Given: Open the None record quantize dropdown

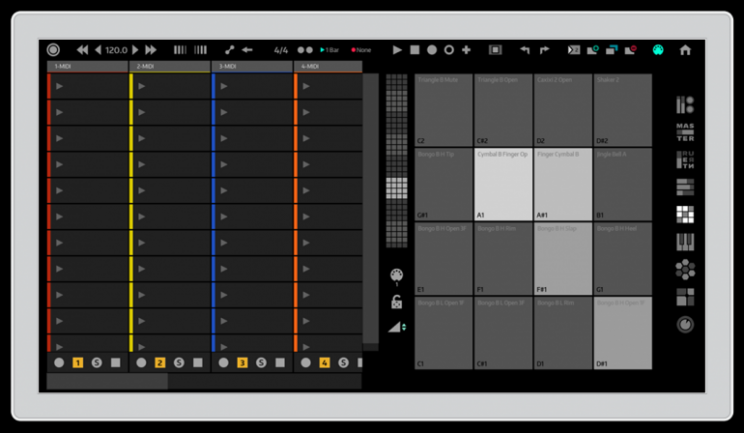Looking at the screenshot, I should click(362, 50).
